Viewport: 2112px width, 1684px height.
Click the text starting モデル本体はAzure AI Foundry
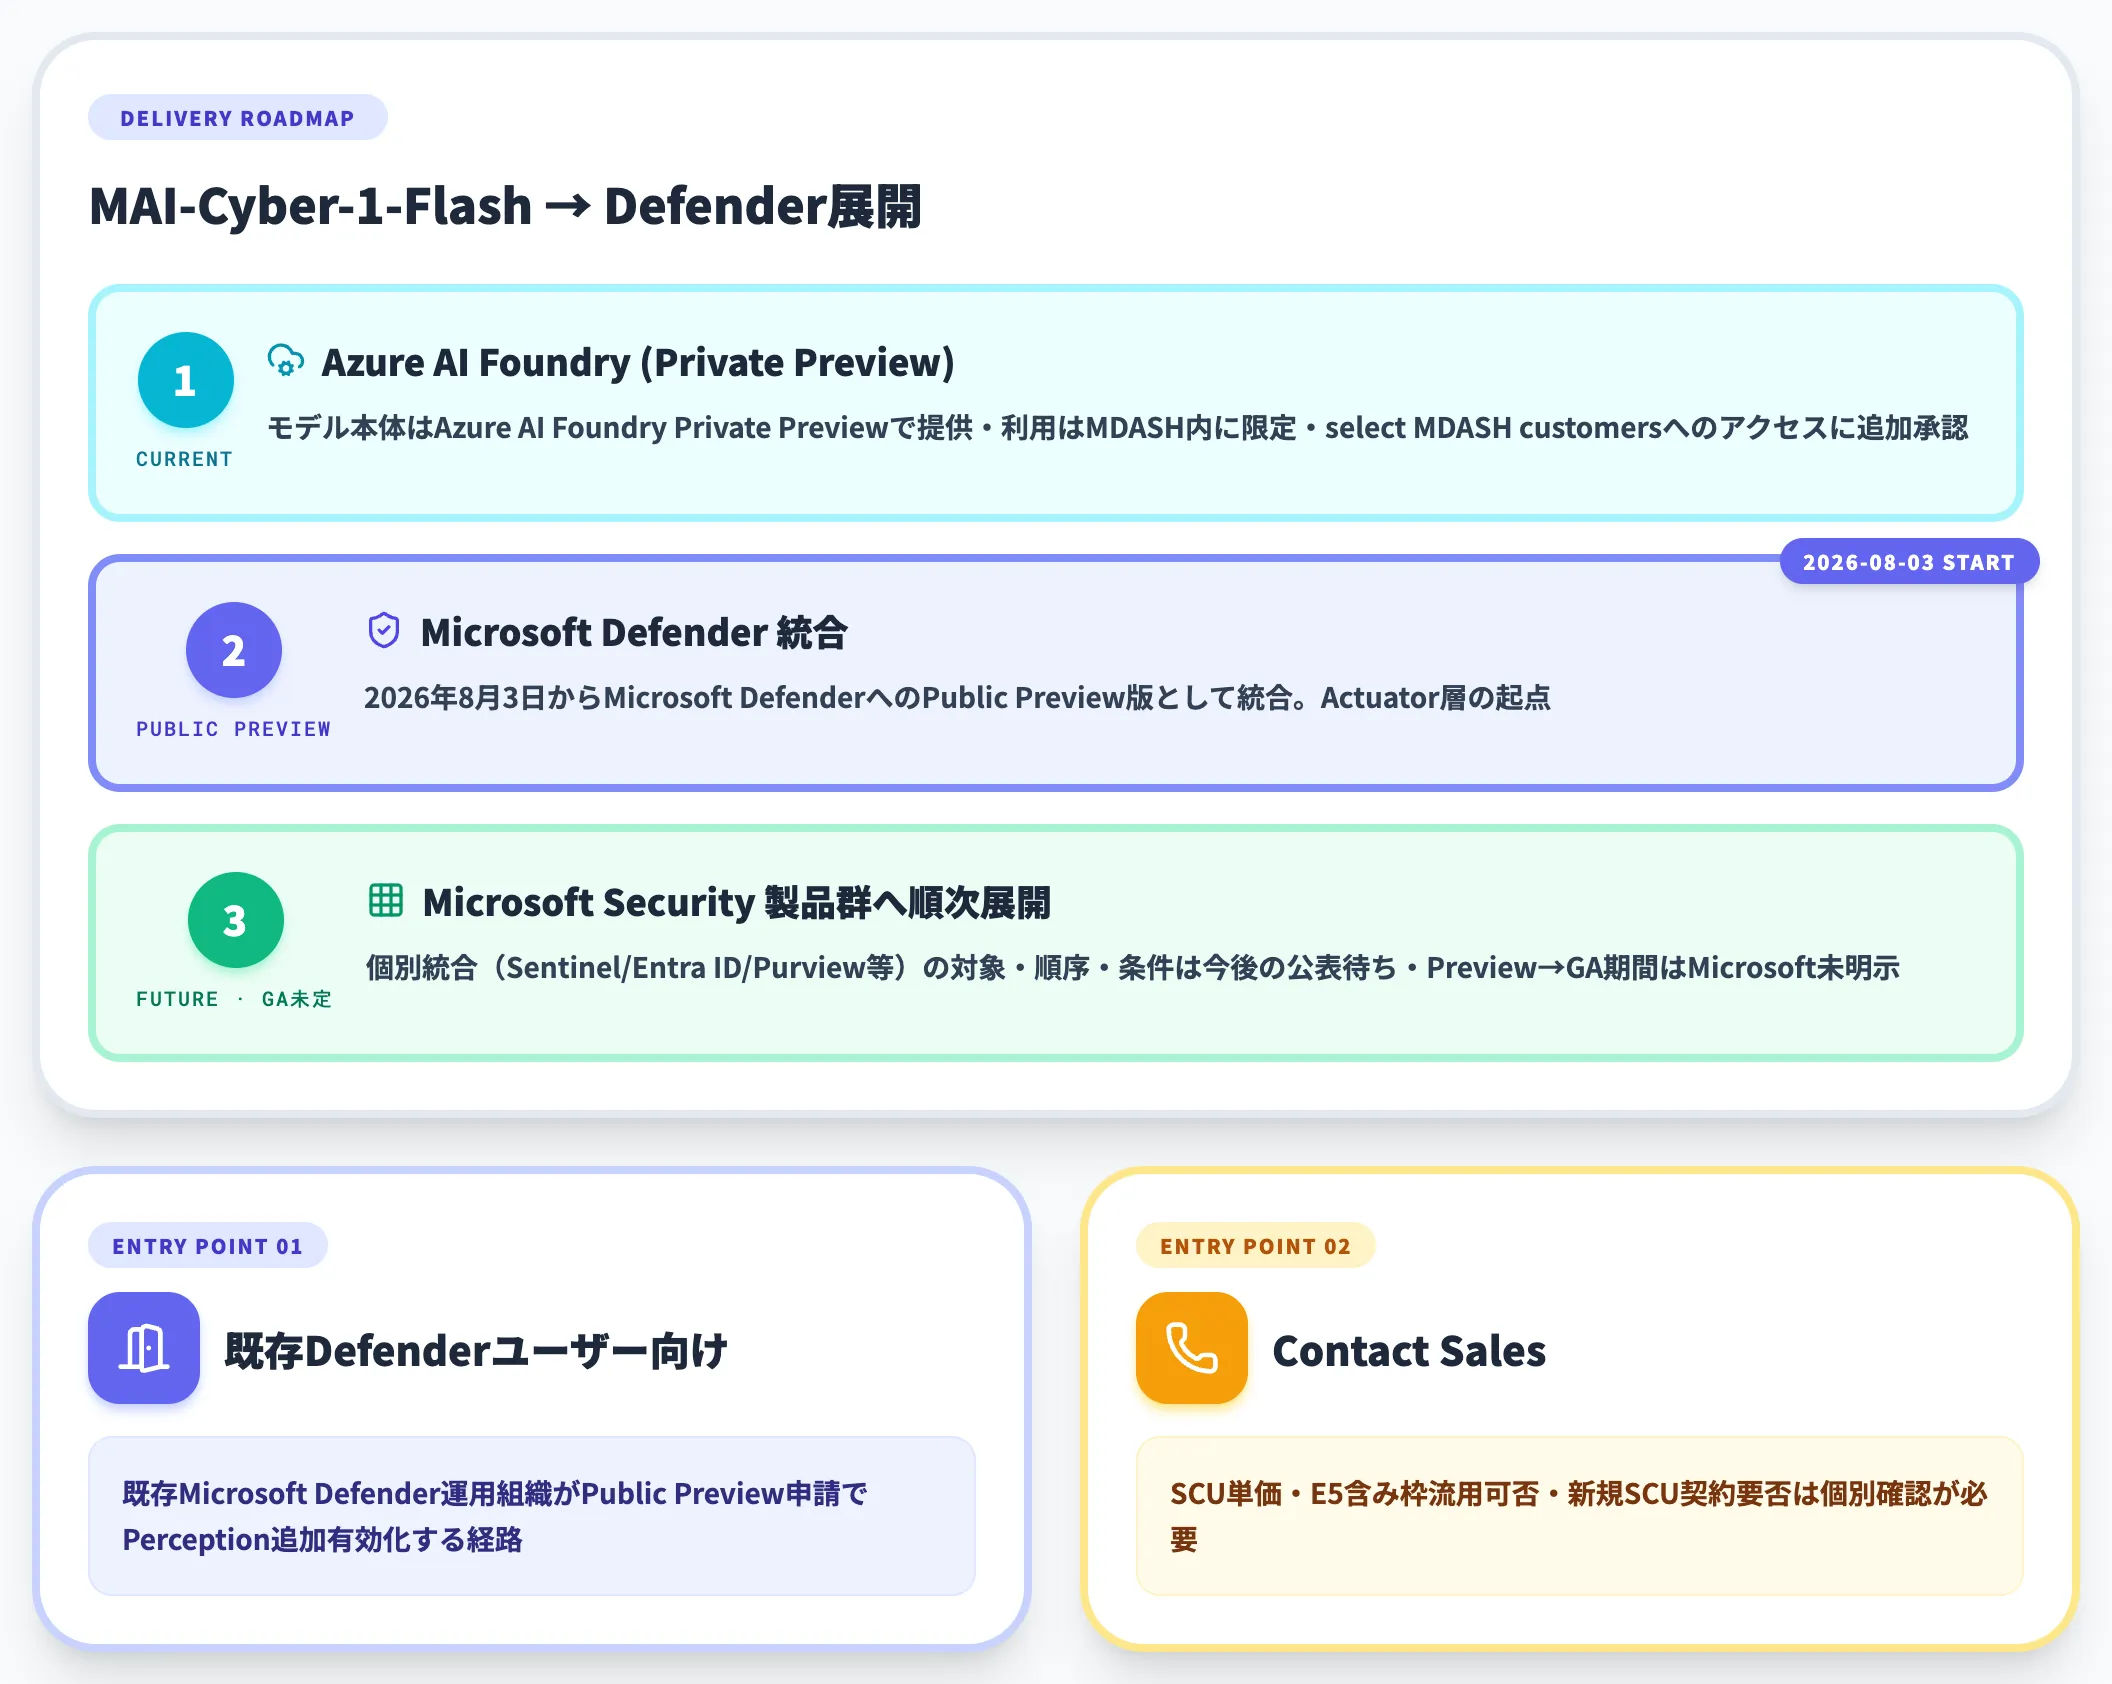1118,428
